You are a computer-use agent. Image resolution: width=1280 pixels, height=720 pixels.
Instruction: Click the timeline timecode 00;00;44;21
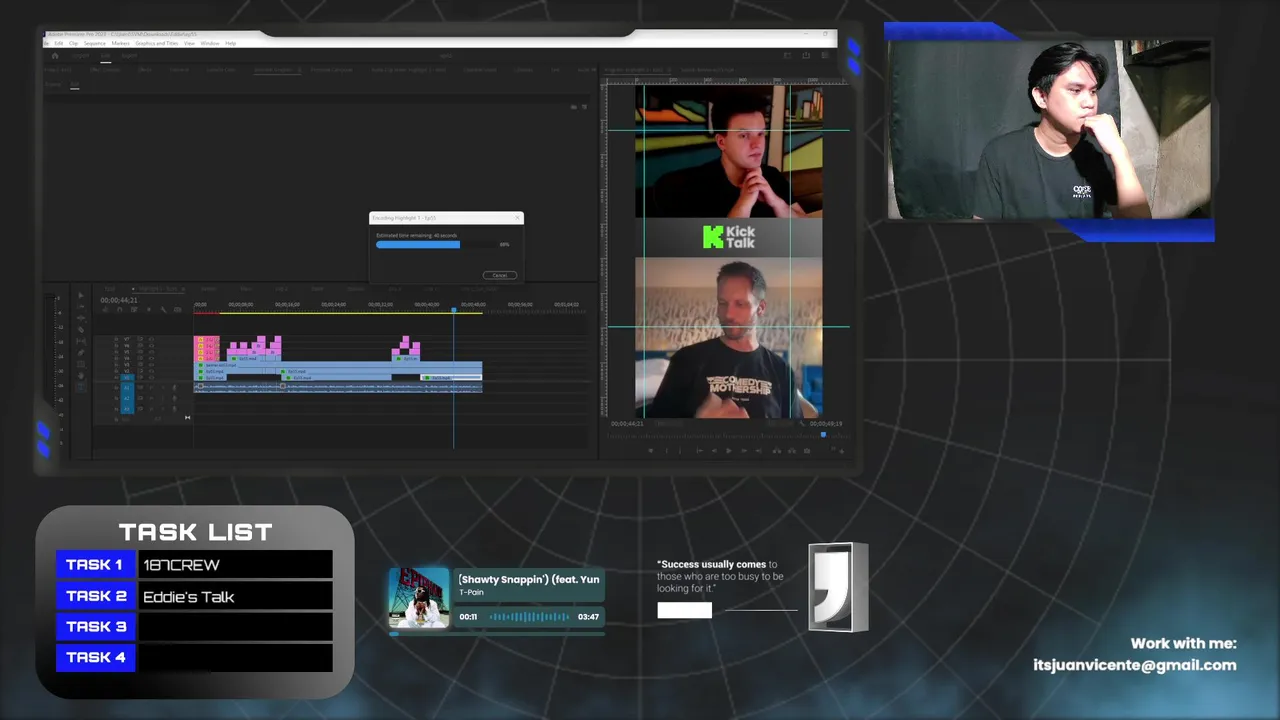click(x=119, y=300)
